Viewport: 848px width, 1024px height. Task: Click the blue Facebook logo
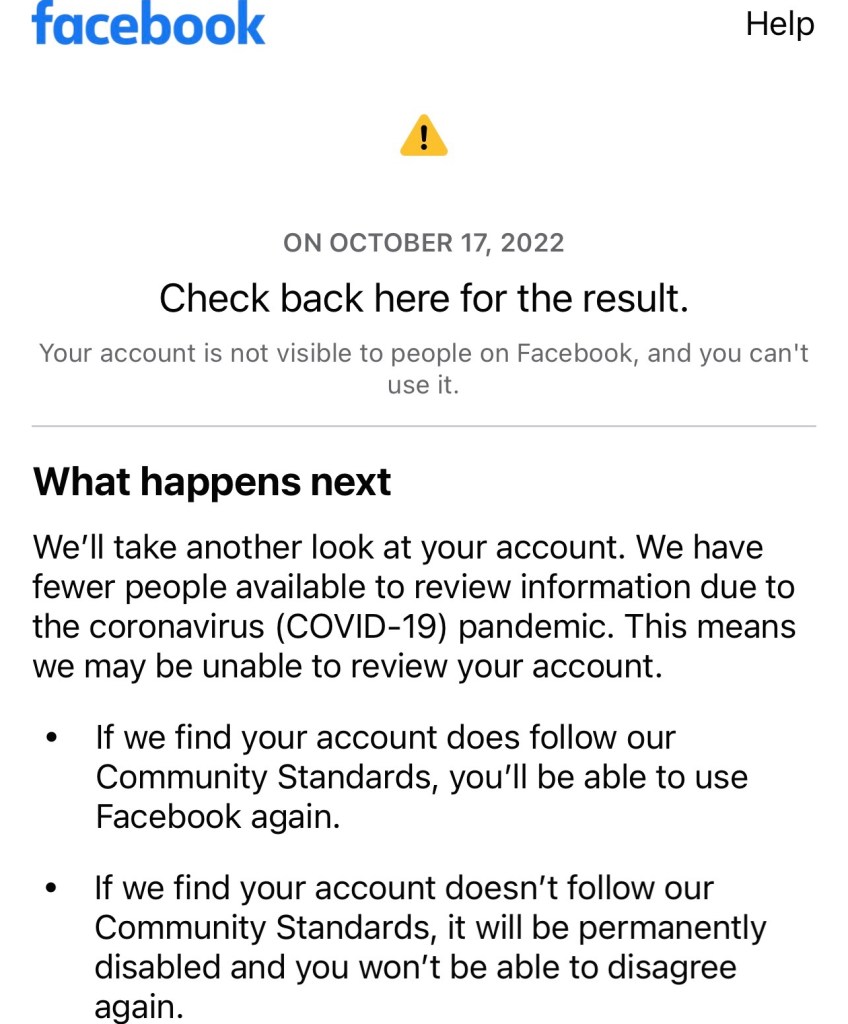pos(148,24)
